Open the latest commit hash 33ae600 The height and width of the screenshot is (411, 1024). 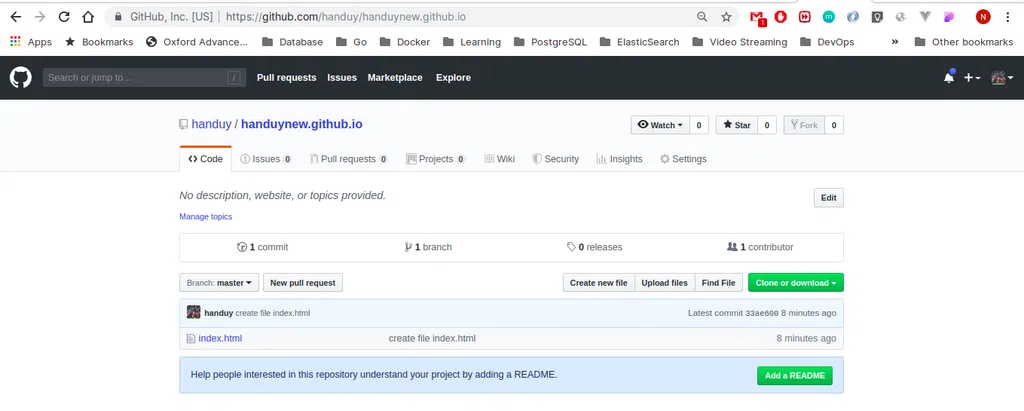click(x=761, y=313)
